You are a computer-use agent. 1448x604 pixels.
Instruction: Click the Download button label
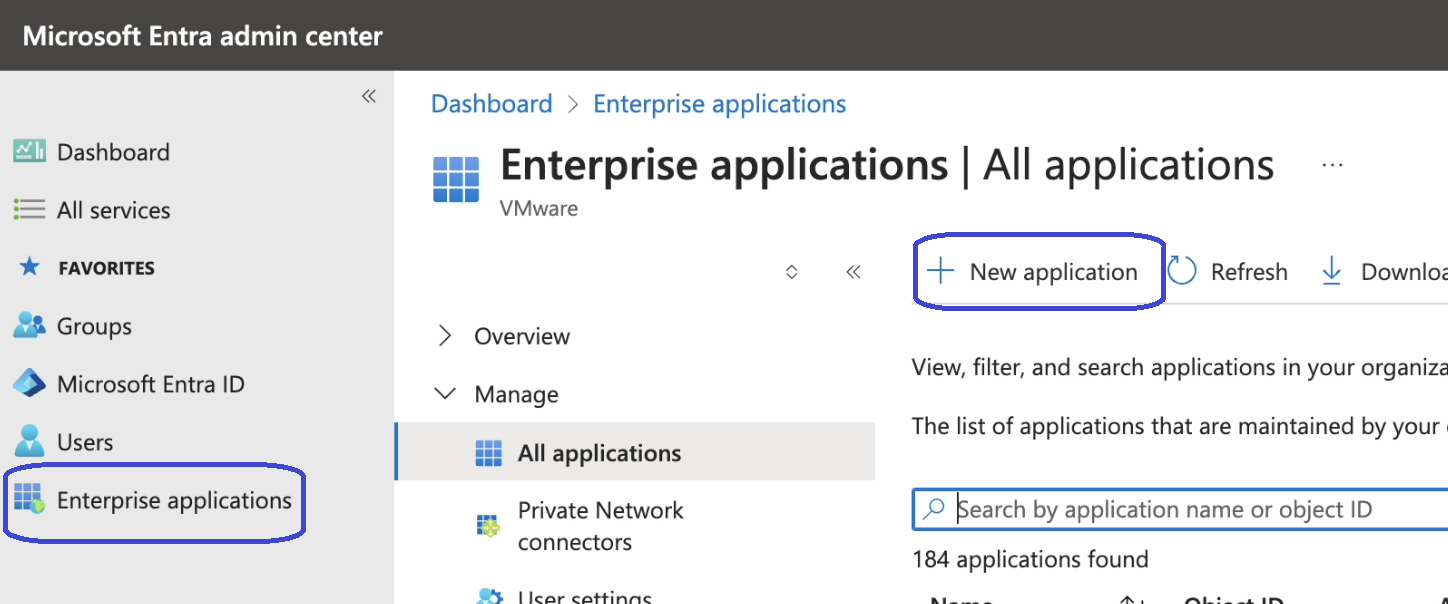[x=1404, y=271]
